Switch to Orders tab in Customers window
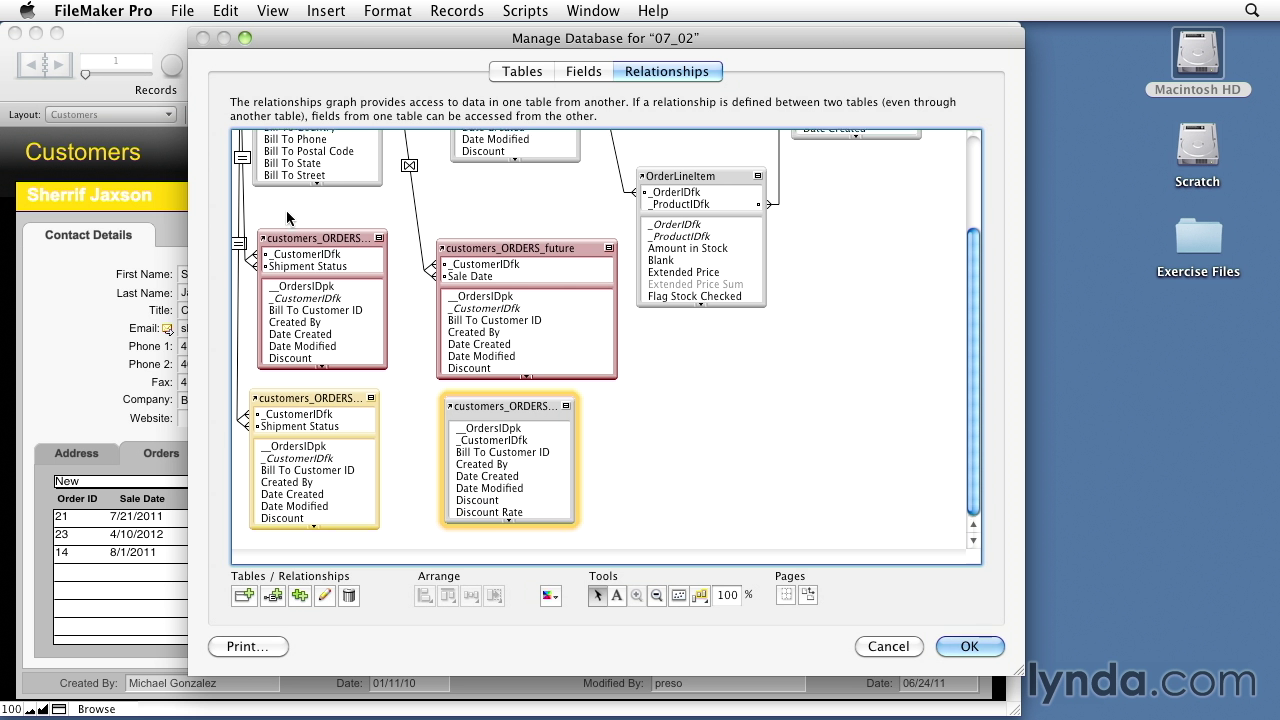This screenshot has height=720, width=1280. [160, 453]
